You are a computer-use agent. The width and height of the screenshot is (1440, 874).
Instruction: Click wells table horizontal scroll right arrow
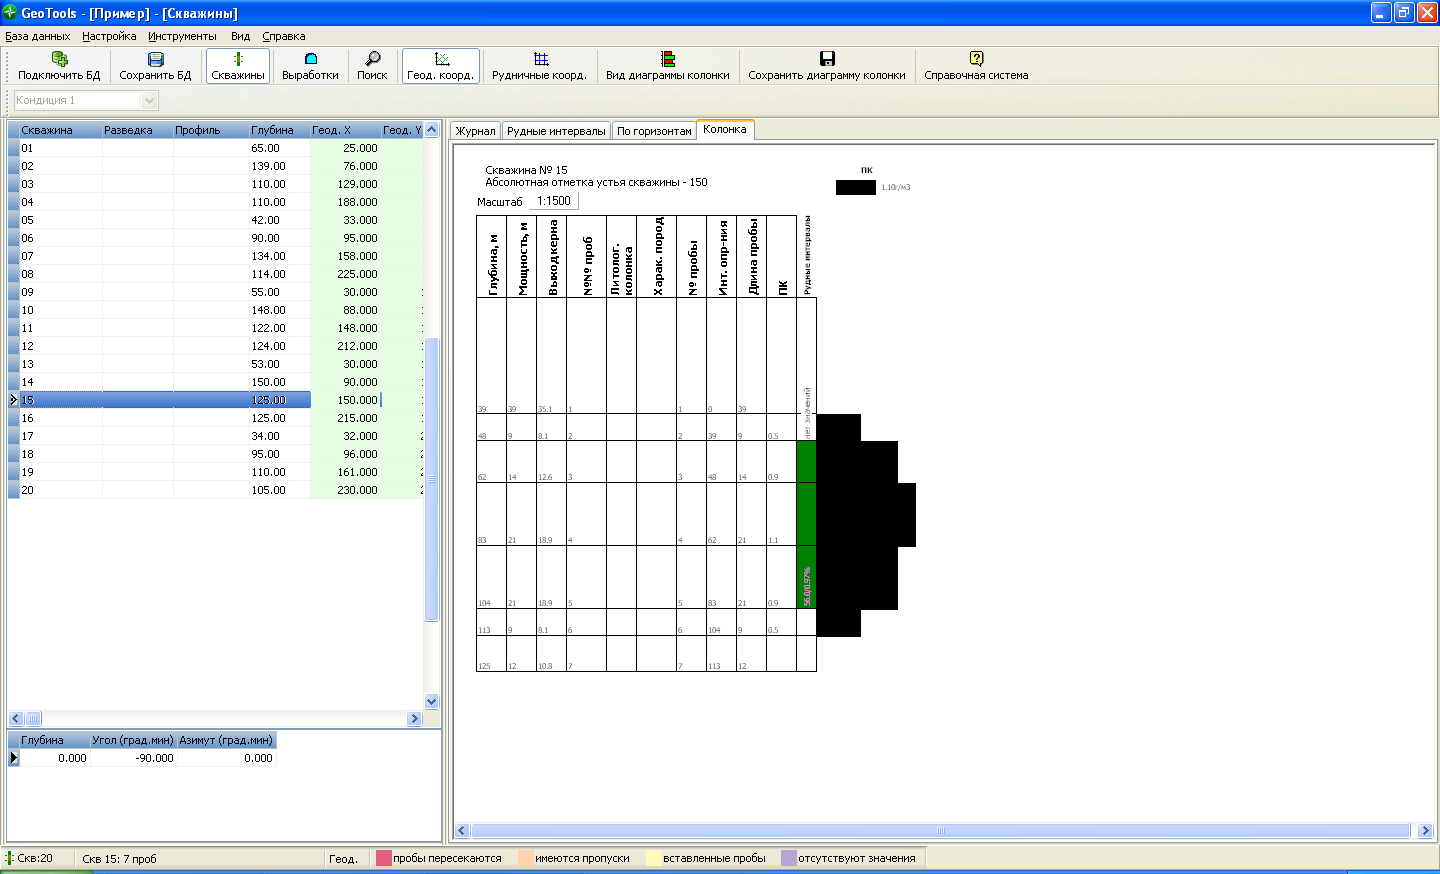tap(415, 719)
